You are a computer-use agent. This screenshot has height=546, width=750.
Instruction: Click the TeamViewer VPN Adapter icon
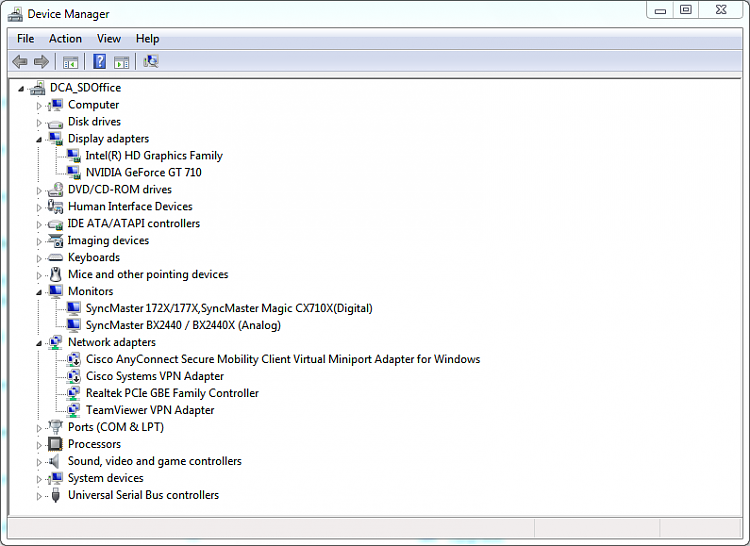click(73, 410)
